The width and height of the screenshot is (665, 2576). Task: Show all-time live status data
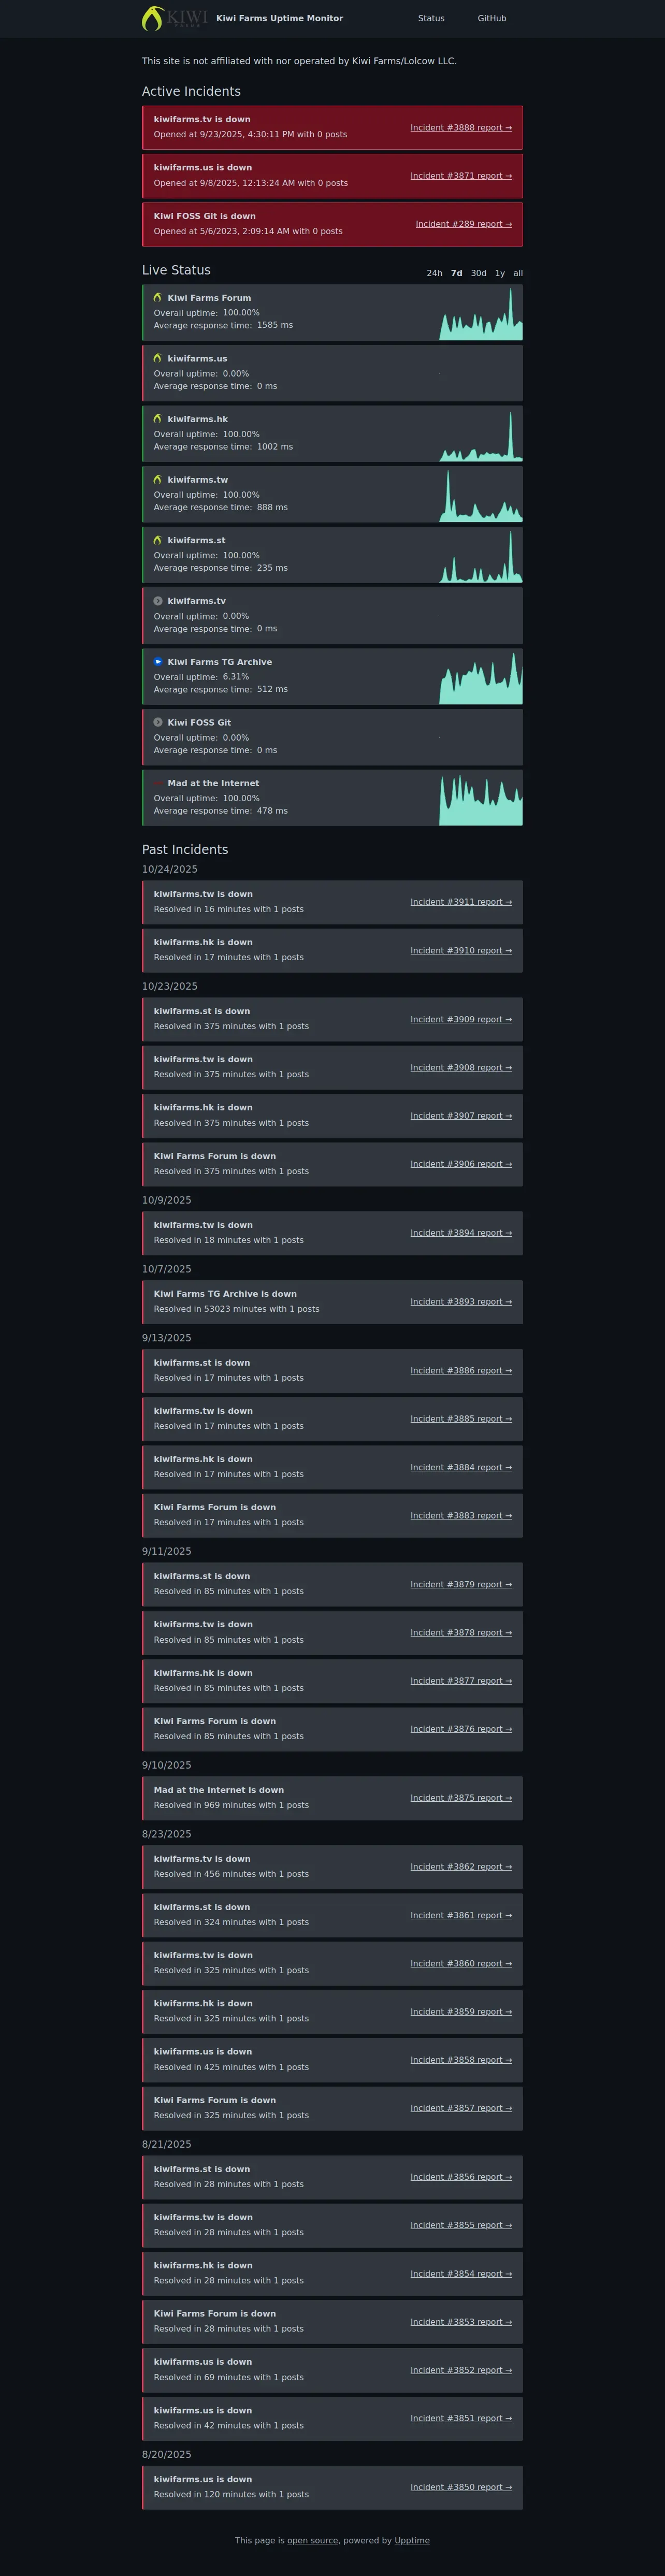[x=518, y=273]
